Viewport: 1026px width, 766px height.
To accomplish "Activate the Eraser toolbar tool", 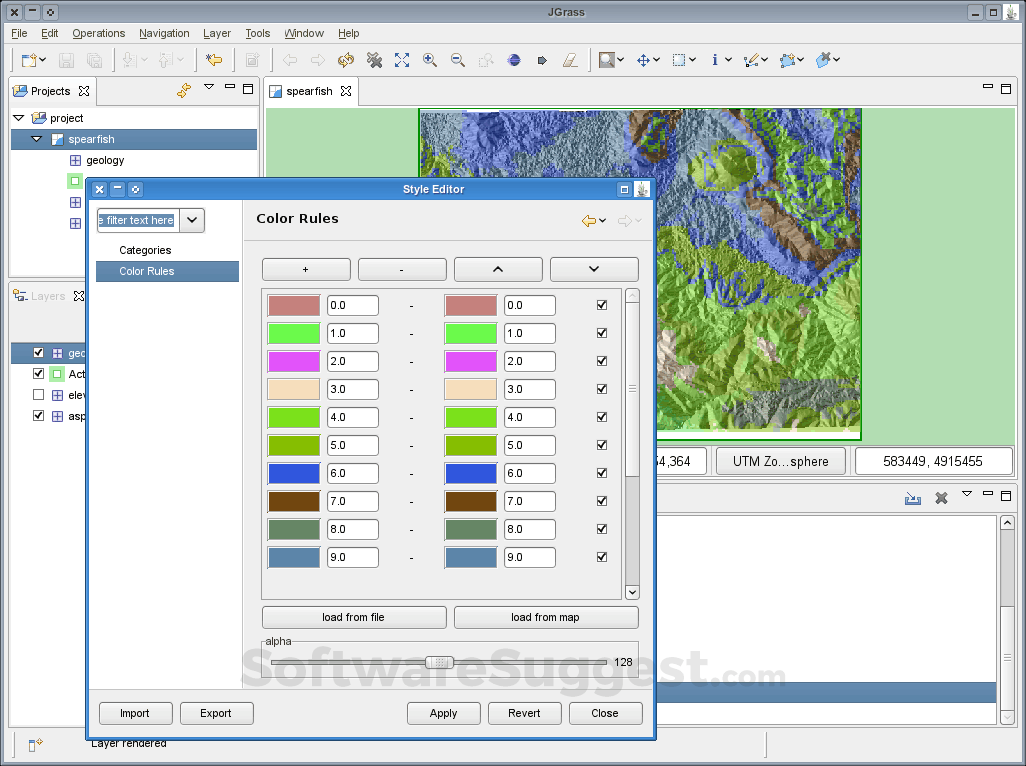I will [x=570, y=60].
